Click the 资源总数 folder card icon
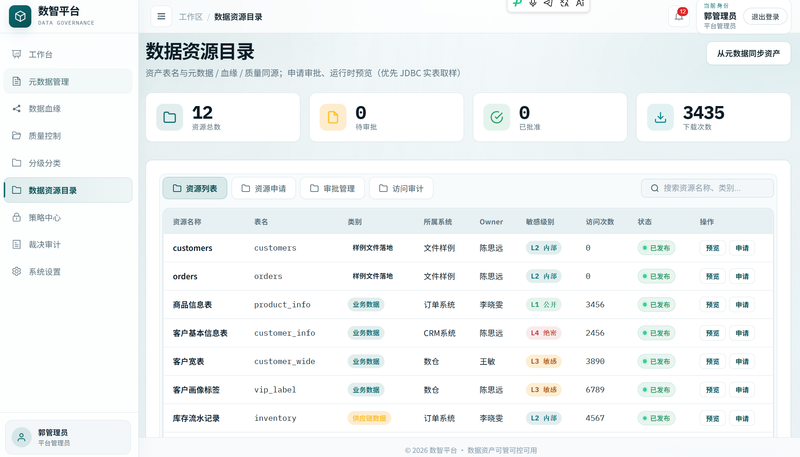 tap(169, 117)
